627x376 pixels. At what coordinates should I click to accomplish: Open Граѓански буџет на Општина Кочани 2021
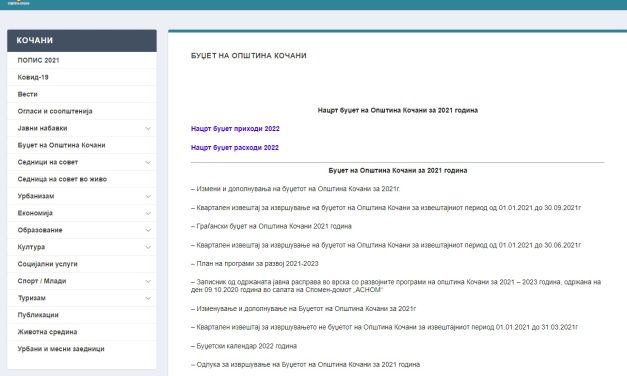pos(274,226)
